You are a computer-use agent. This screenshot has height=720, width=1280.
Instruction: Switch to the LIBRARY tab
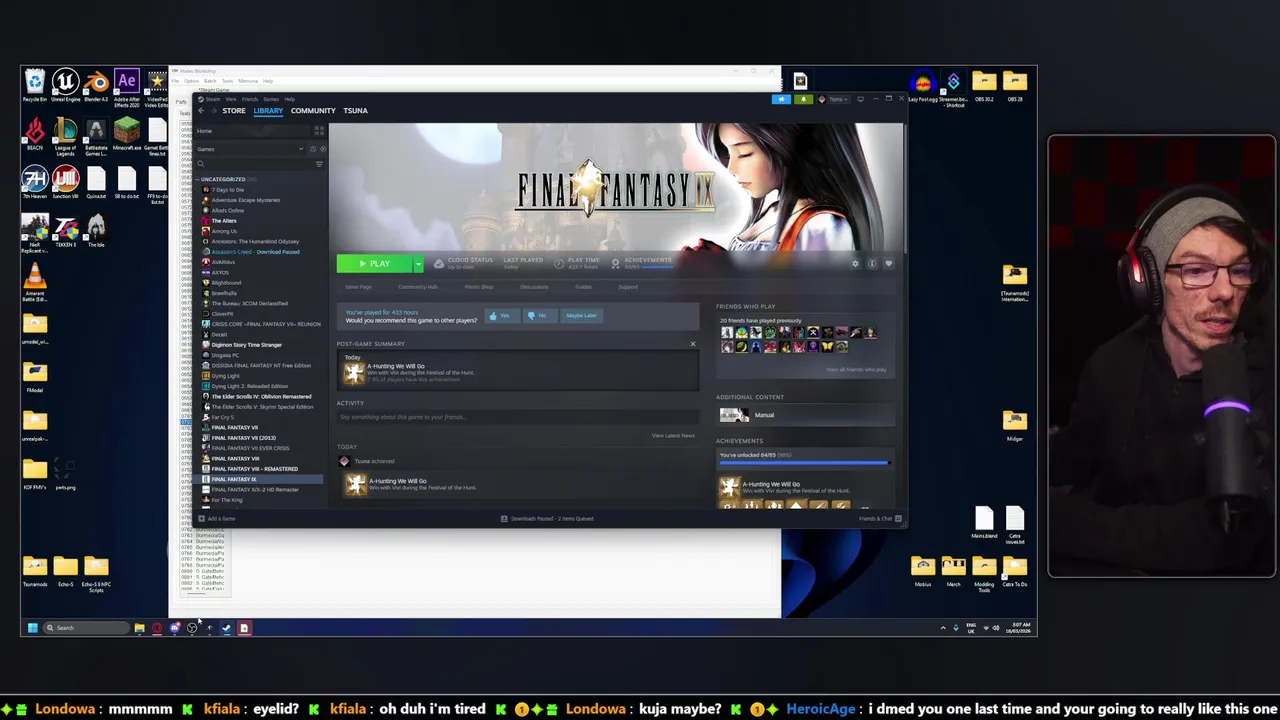click(x=268, y=111)
